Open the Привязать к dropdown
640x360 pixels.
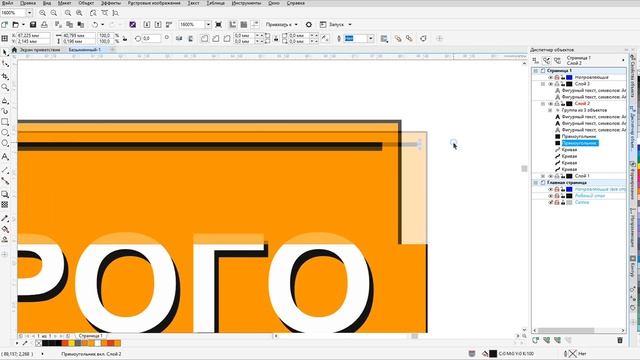[282, 25]
